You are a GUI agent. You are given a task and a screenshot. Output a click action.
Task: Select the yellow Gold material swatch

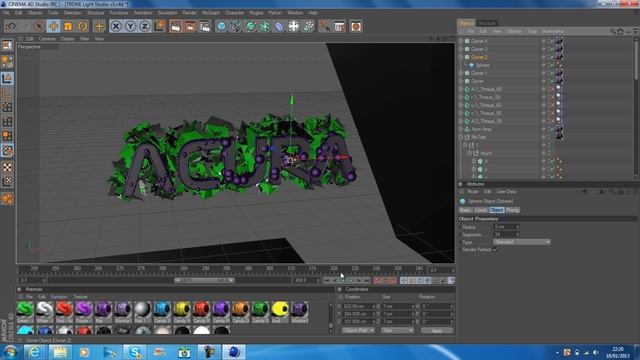pos(280,309)
